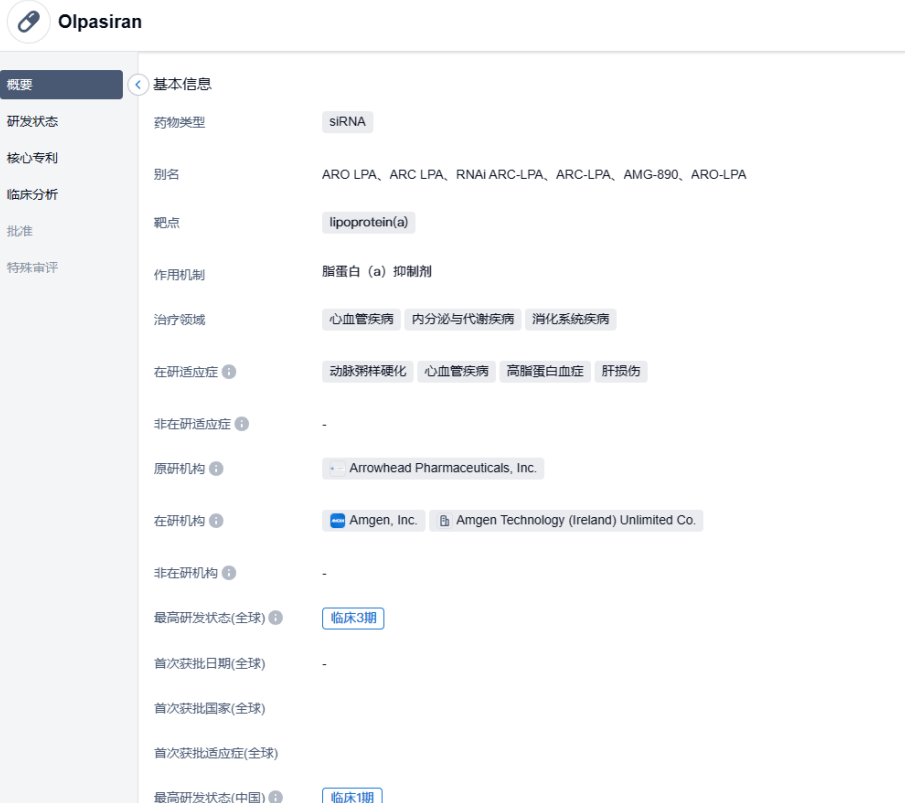Select the 动脉粥样硬化 indication tag
Image resolution: width=905 pixels, height=803 pixels.
(367, 371)
